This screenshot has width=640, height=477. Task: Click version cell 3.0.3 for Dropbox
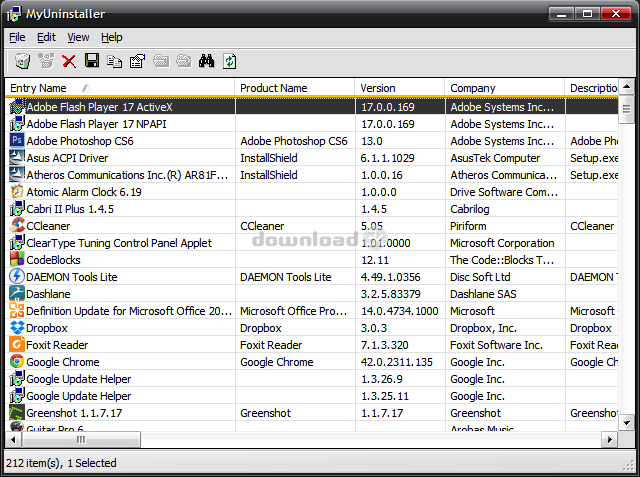(x=374, y=328)
